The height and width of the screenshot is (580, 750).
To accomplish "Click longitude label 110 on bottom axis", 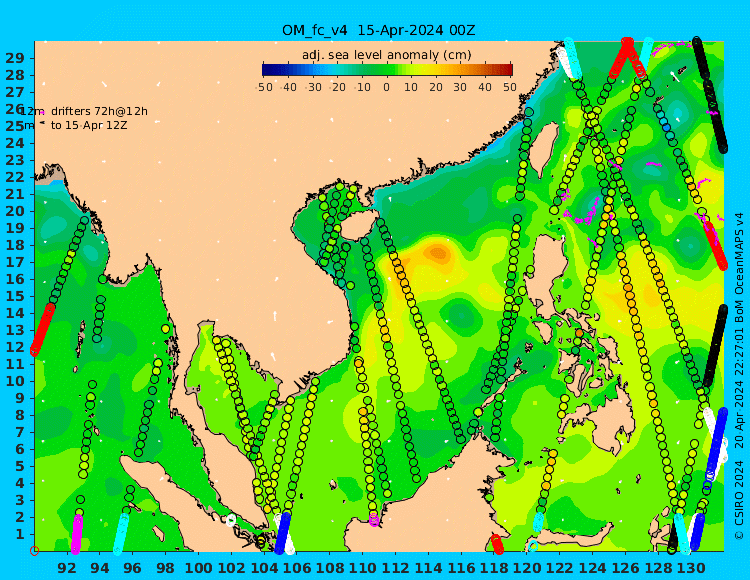I will 363,568.
